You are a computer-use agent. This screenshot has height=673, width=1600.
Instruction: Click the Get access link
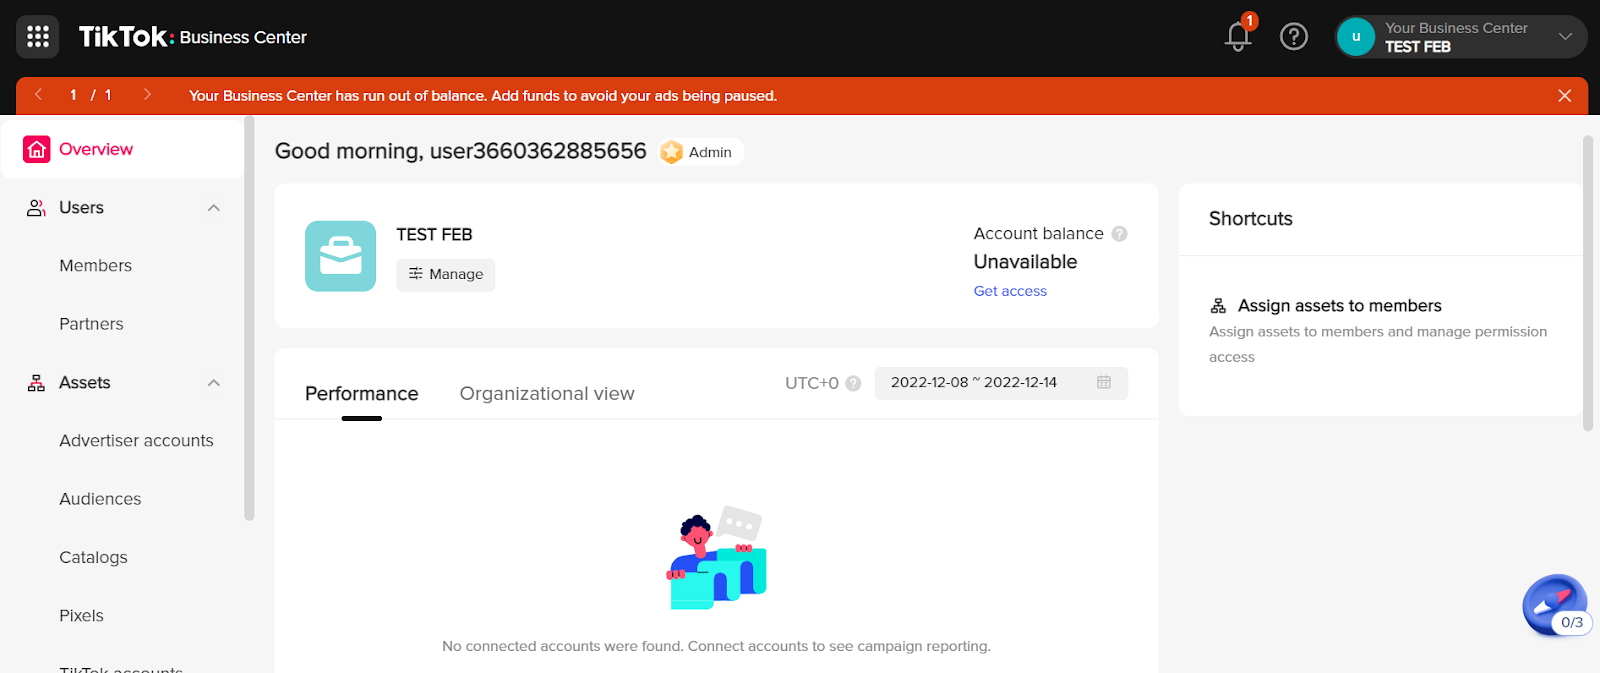[x=1010, y=291]
